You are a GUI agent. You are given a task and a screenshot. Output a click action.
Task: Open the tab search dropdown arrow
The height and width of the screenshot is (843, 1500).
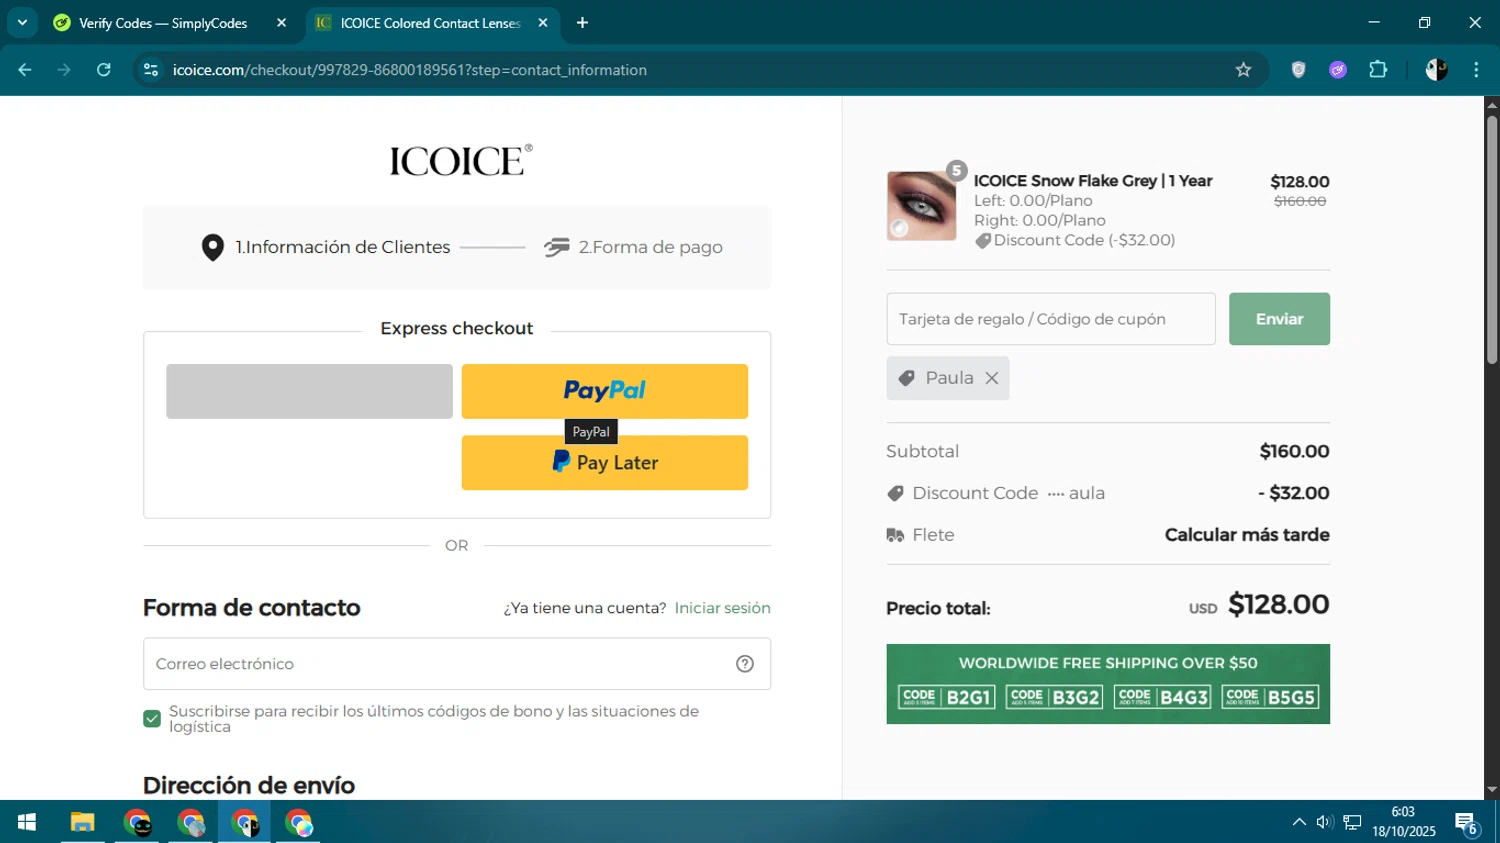[22, 22]
